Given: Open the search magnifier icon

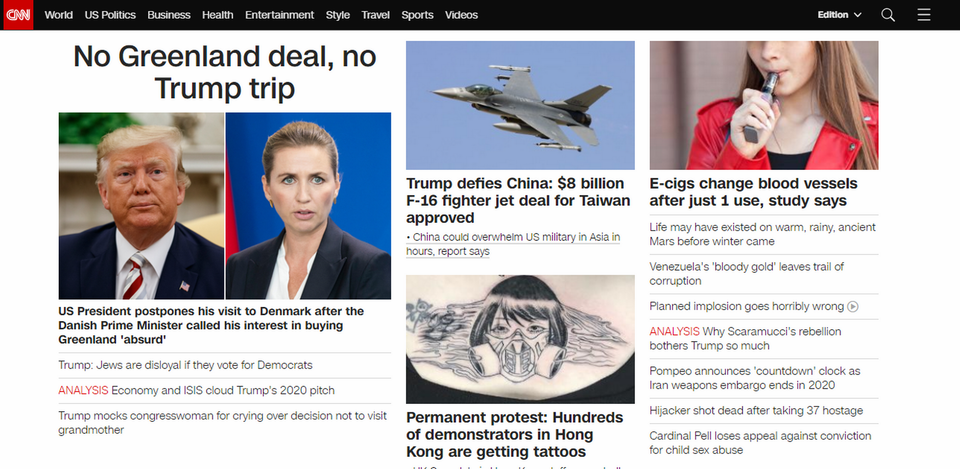Looking at the screenshot, I should [888, 15].
